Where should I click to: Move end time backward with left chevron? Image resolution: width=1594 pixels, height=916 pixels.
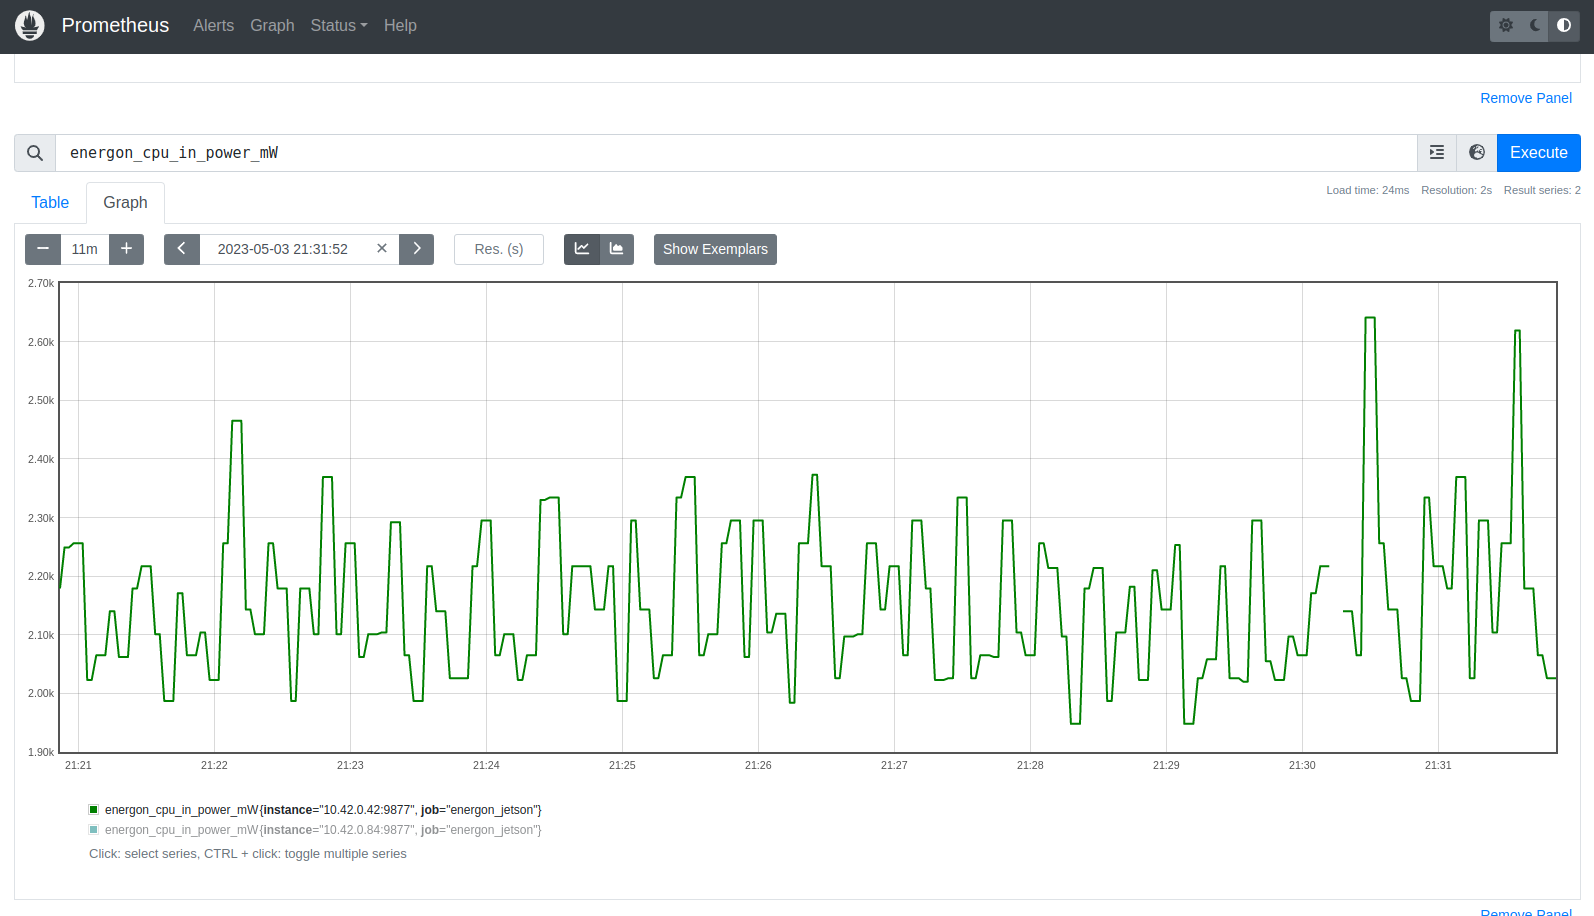click(x=182, y=249)
